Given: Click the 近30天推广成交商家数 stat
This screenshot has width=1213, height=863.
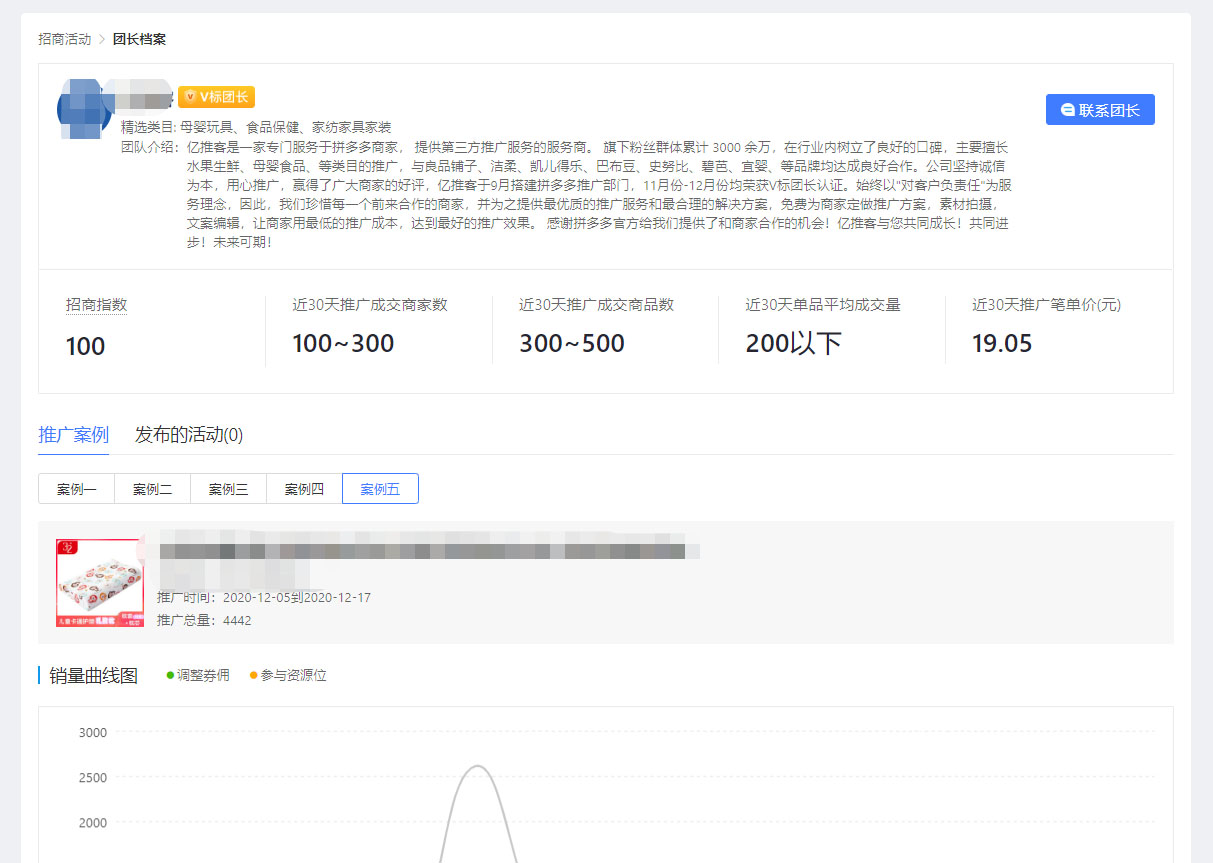Looking at the screenshot, I should tap(369, 305).
